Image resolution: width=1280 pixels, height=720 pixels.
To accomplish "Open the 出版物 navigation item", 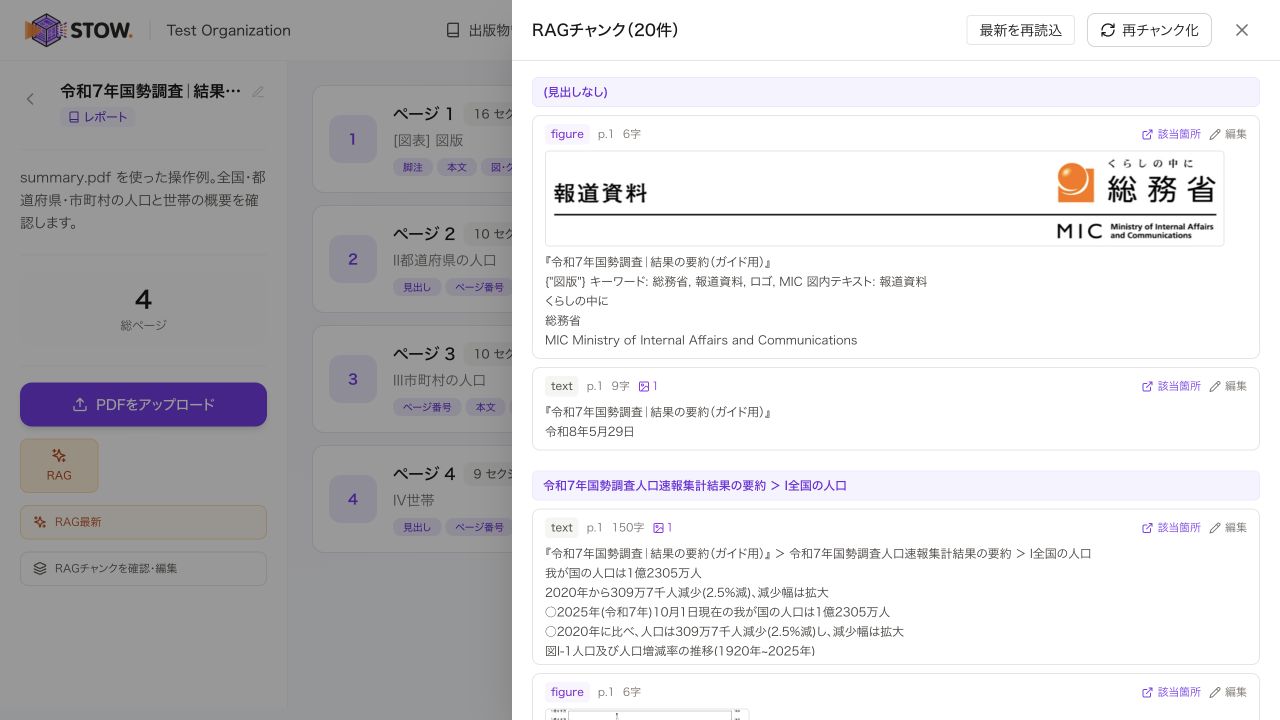I will coord(479,30).
